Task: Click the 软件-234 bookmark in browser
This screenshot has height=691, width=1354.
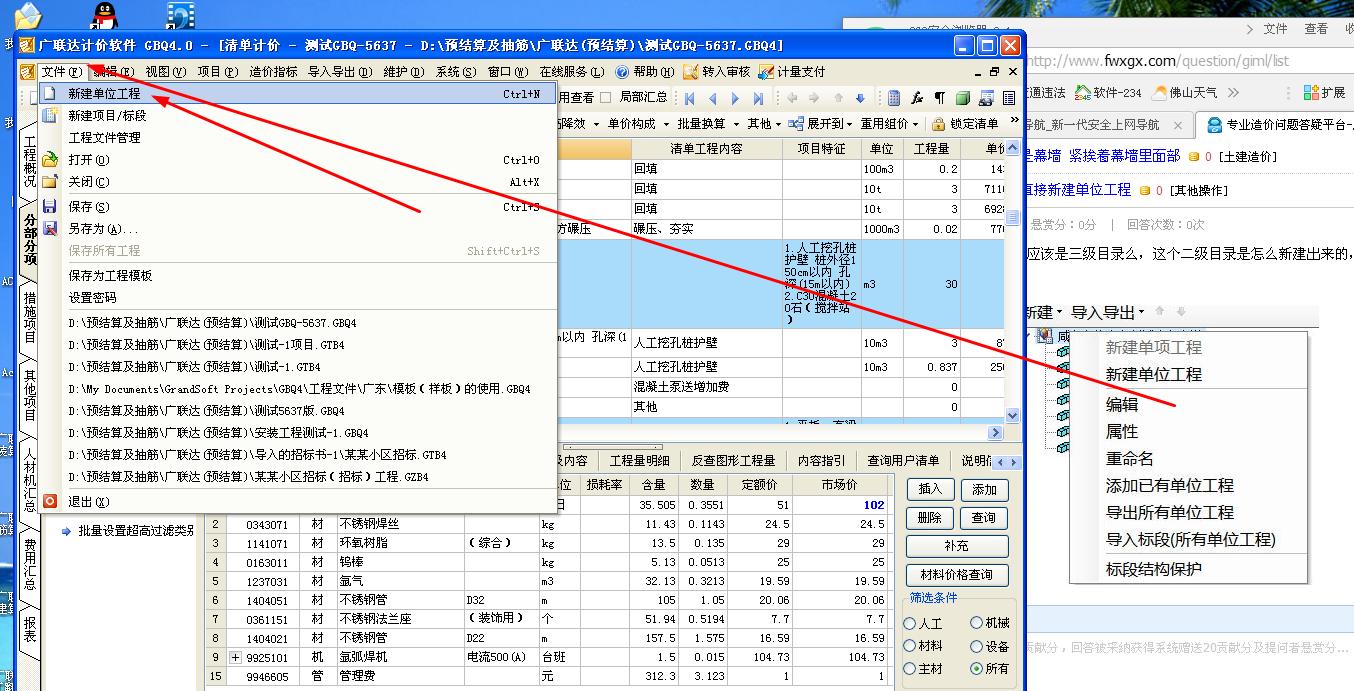Action: pos(1108,93)
